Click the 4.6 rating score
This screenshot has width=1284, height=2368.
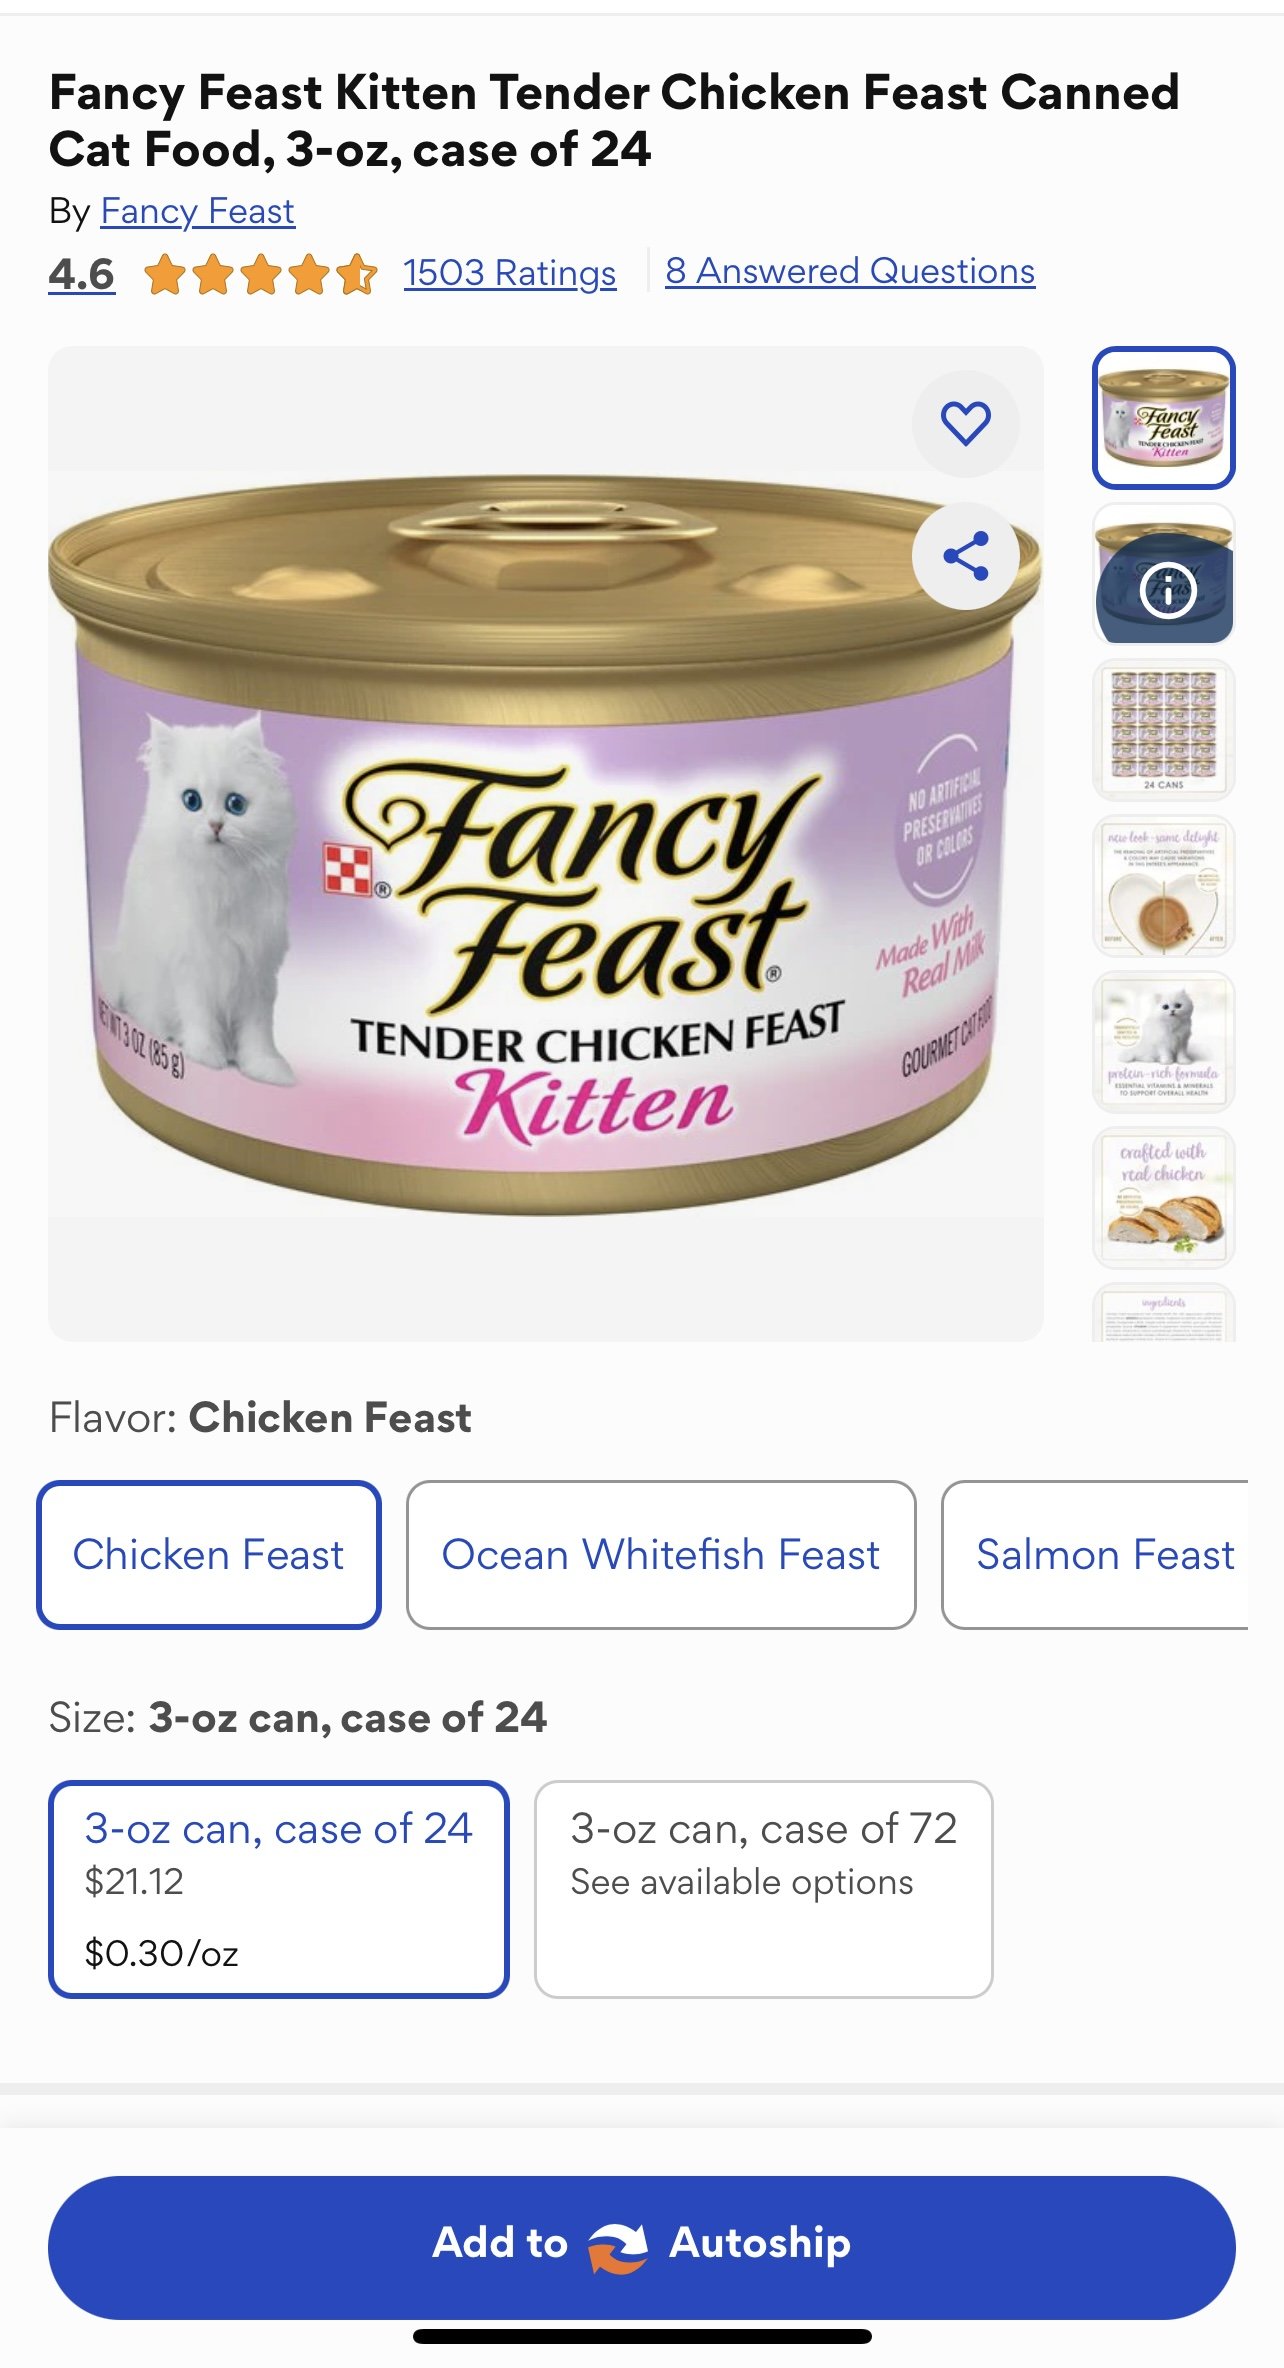click(82, 274)
